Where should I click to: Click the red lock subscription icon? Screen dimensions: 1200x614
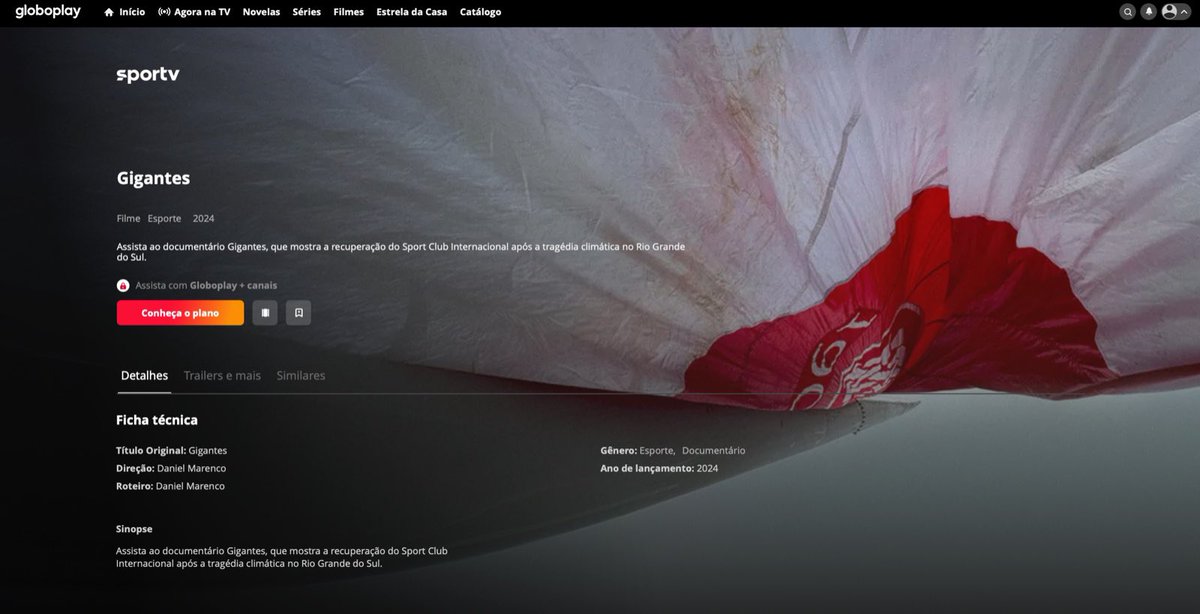pyautogui.click(x=123, y=285)
